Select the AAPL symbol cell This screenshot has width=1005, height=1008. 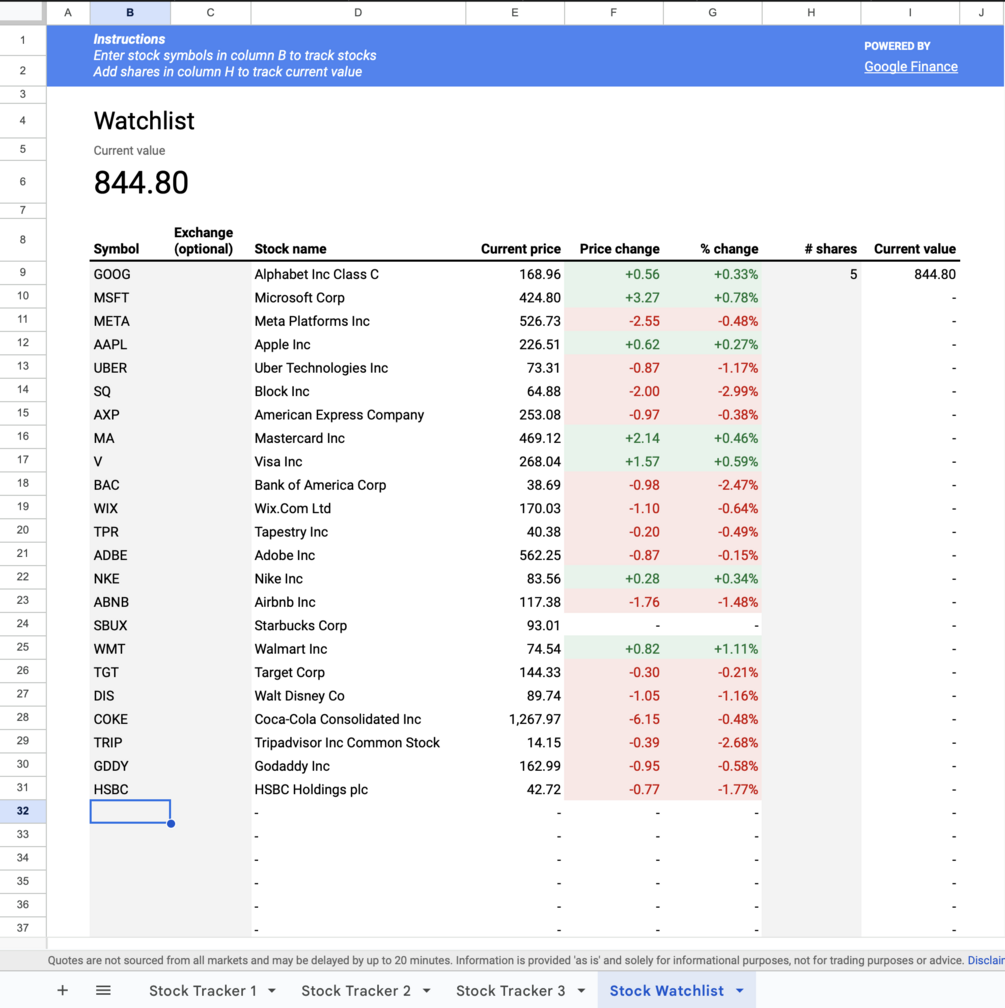[x=130, y=345]
